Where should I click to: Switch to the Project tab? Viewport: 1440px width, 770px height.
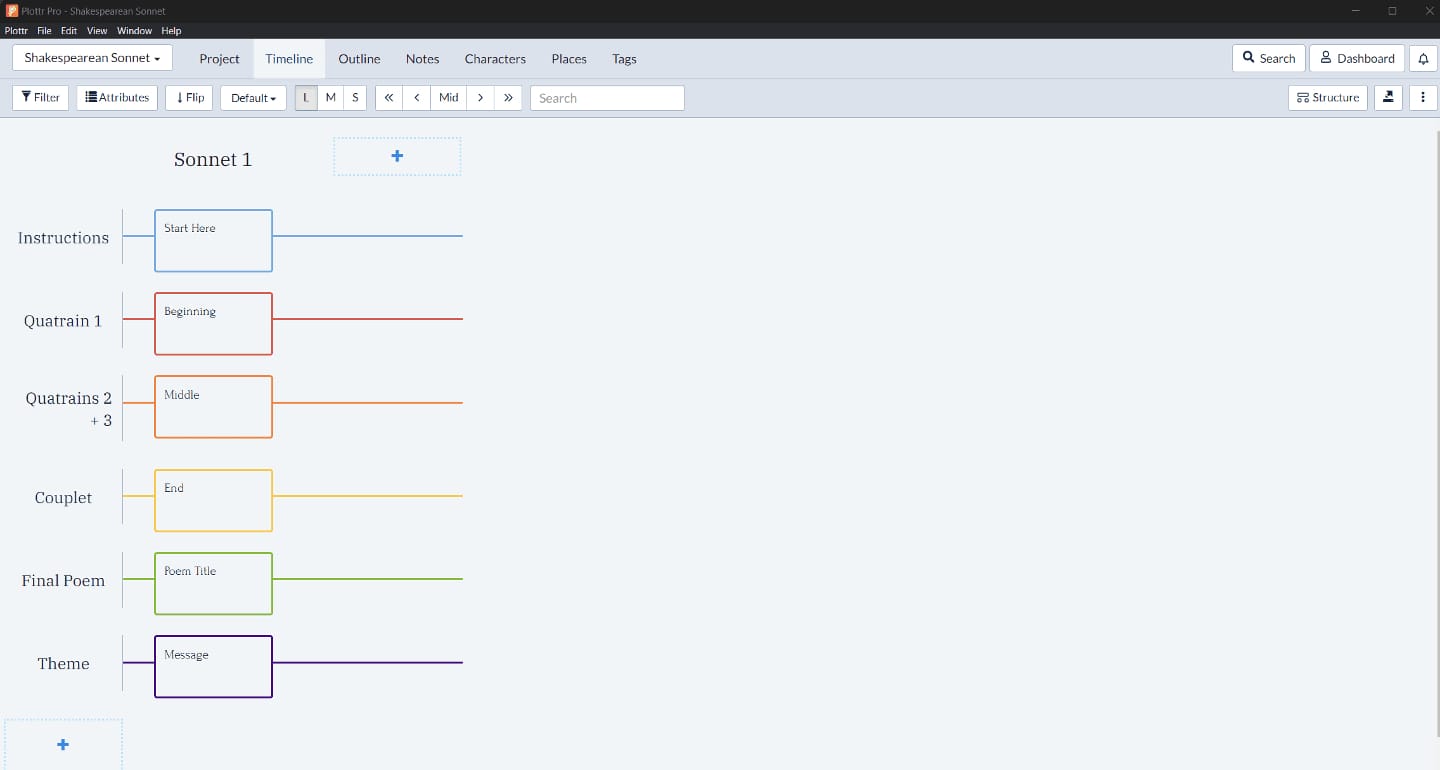tap(219, 59)
